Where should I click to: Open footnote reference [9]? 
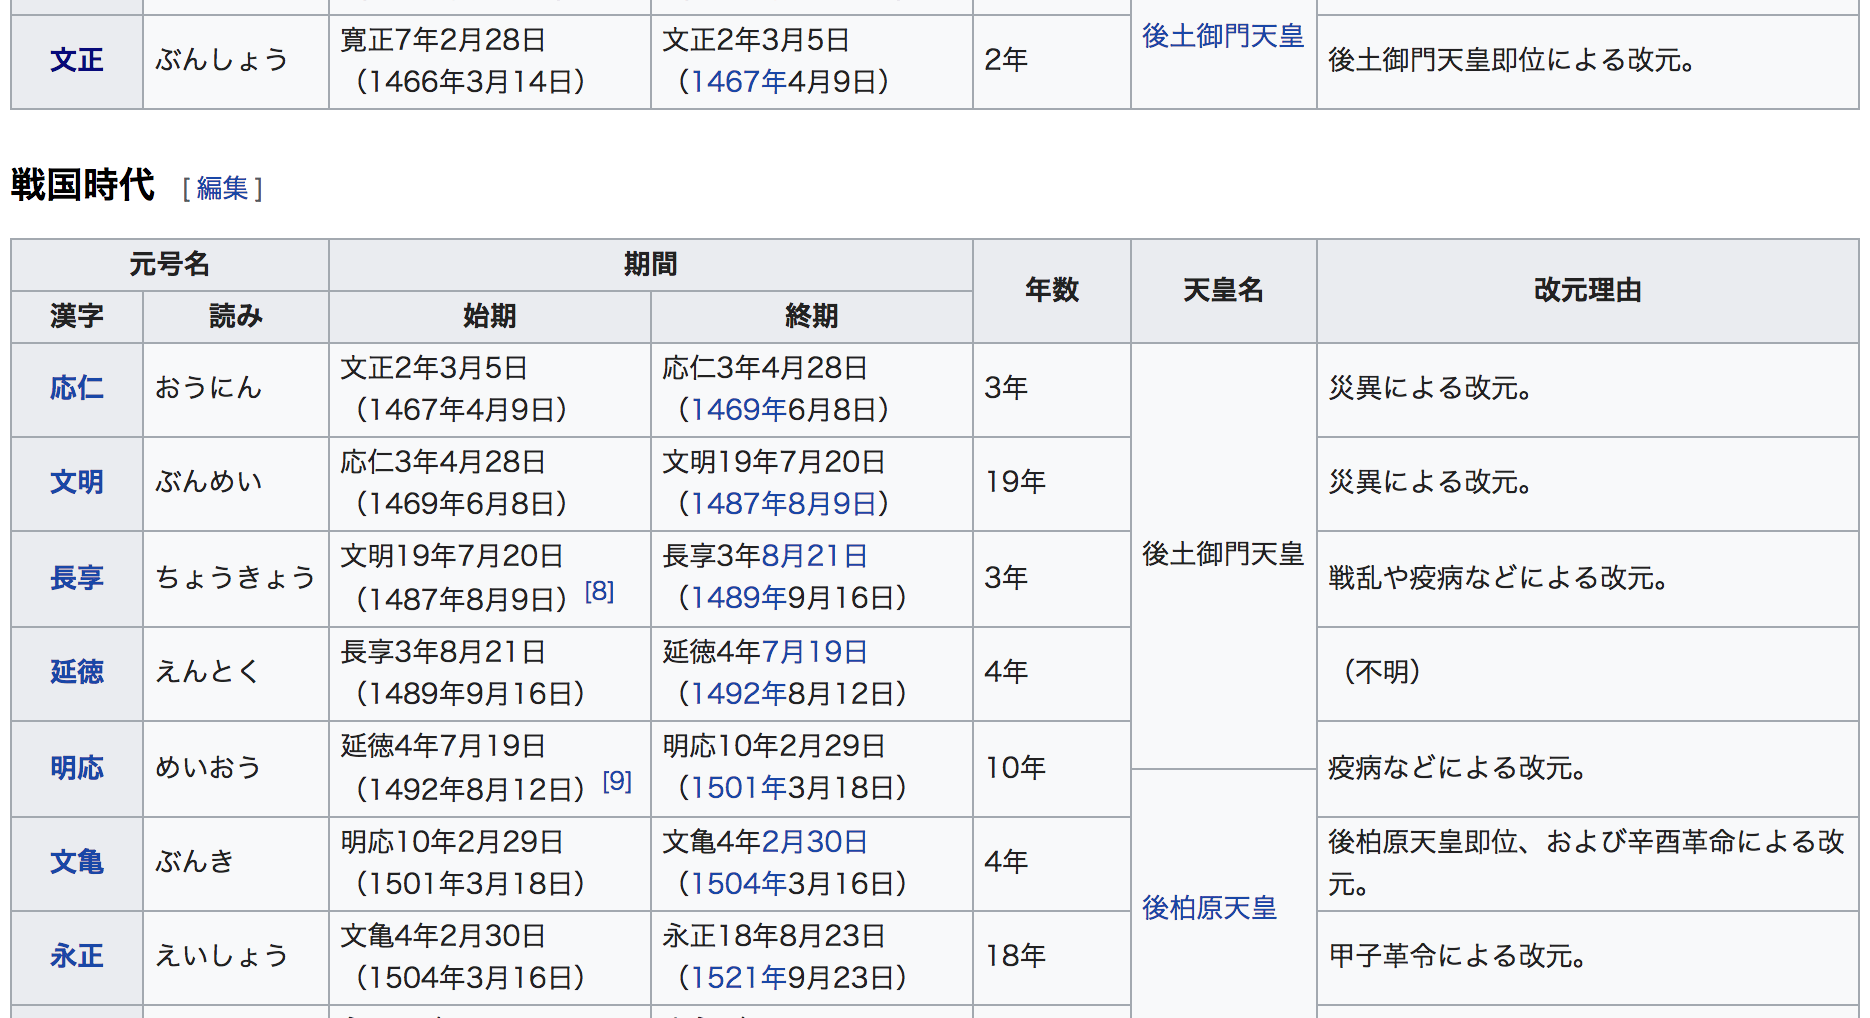pyautogui.click(x=617, y=783)
